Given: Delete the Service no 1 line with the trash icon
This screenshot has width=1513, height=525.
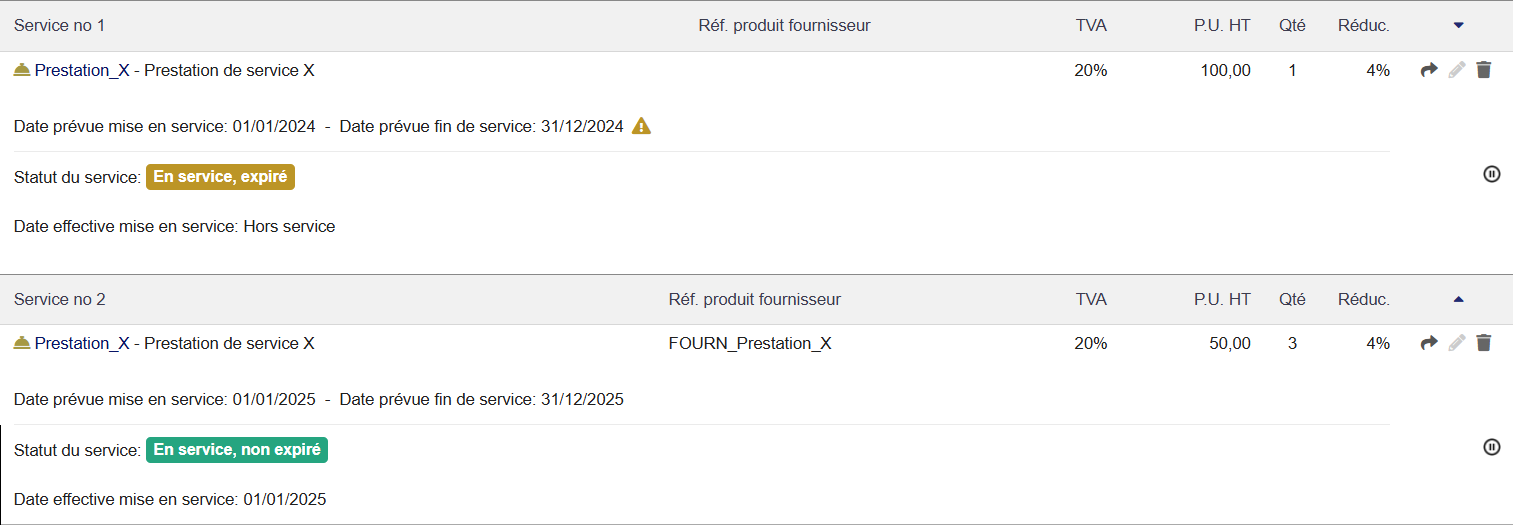Looking at the screenshot, I should pyautogui.click(x=1484, y=70).
